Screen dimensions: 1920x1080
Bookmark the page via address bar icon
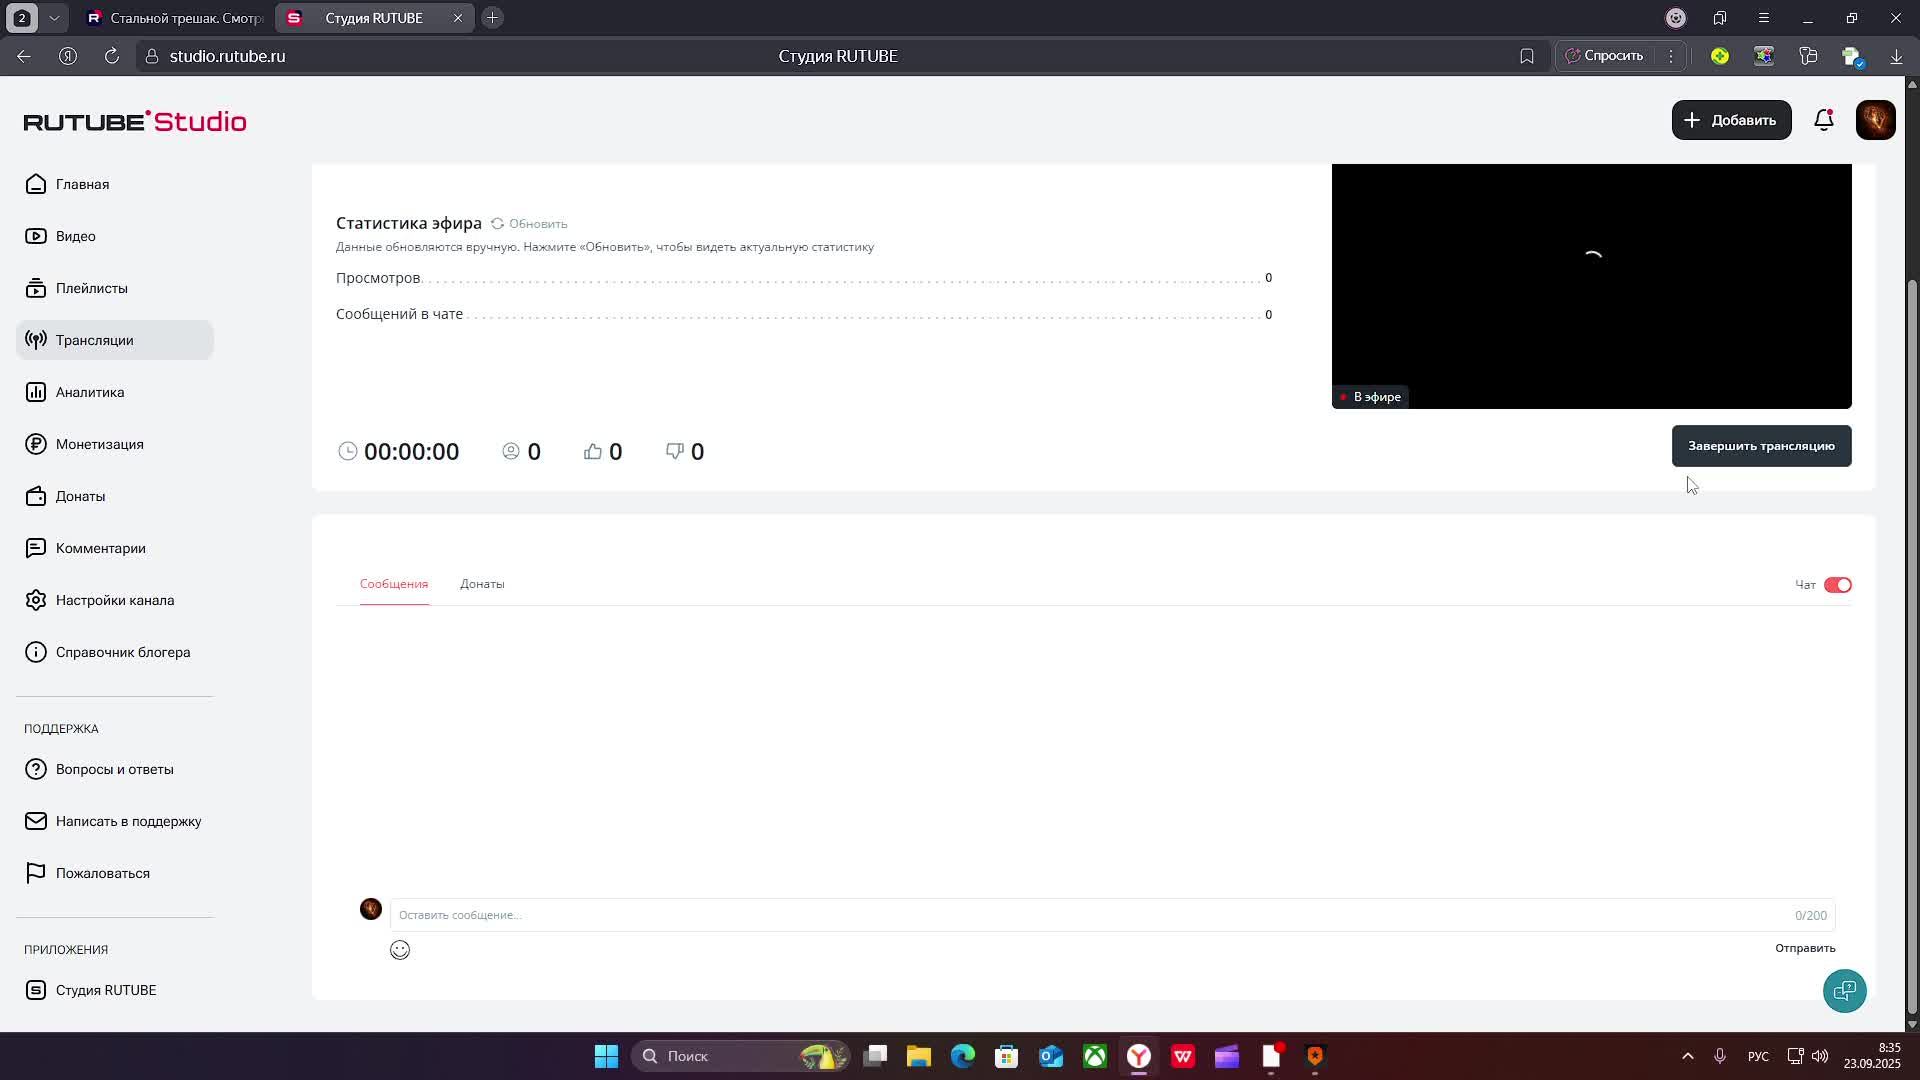tap(1526, 56)
